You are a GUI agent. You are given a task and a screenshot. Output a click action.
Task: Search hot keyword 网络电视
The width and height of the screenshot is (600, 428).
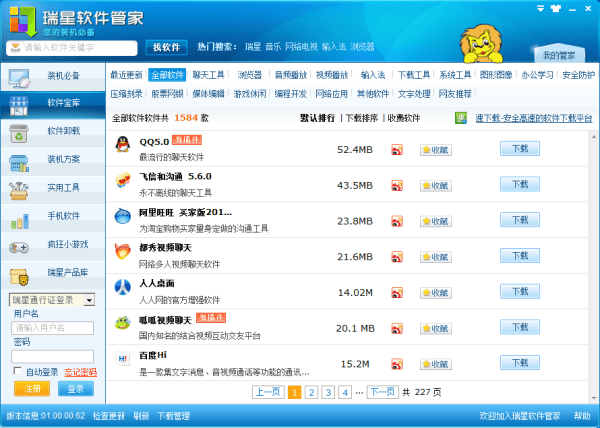click(x=302, y=47)
